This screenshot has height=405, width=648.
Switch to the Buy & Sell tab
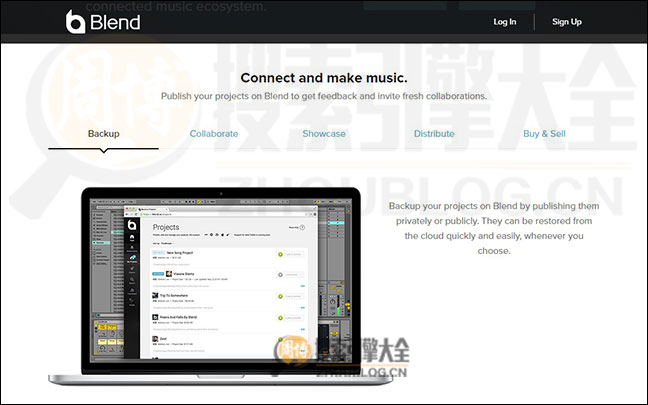544,134
